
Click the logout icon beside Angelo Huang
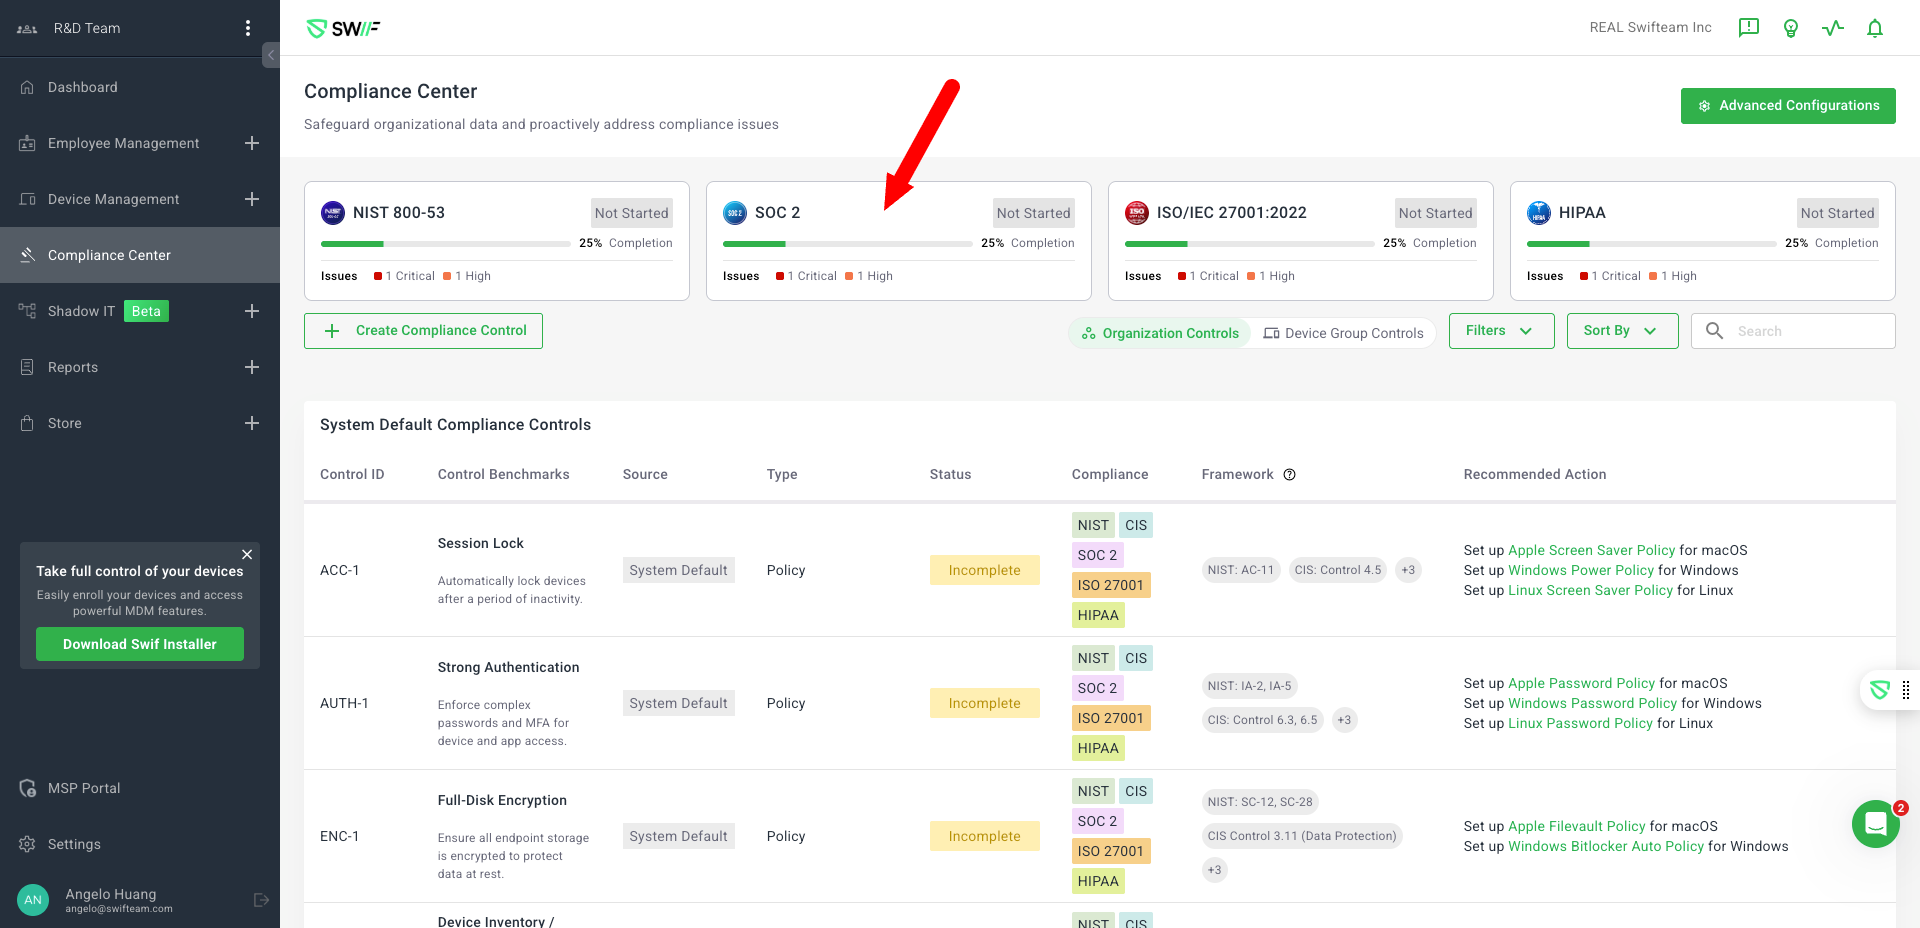pos(261,900)
